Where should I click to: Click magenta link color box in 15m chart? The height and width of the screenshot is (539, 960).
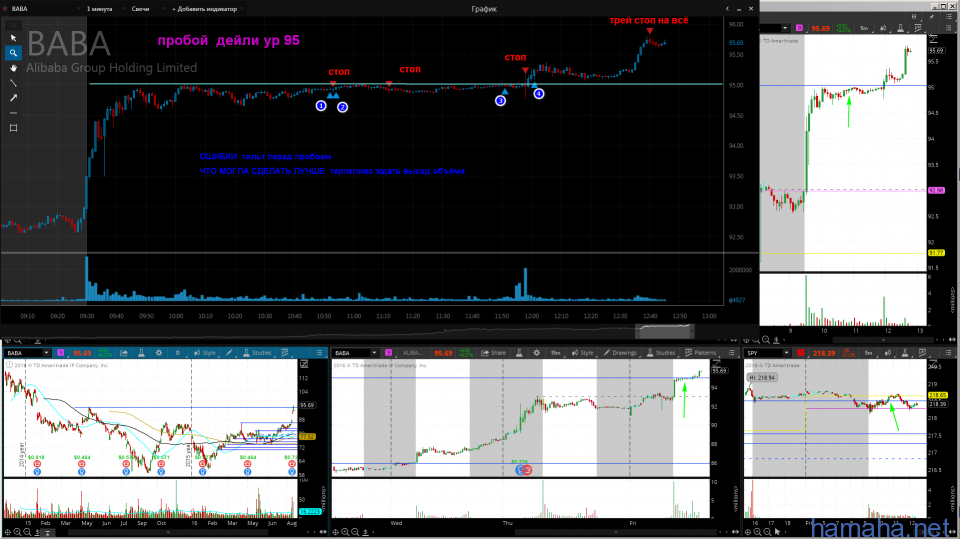388,353
